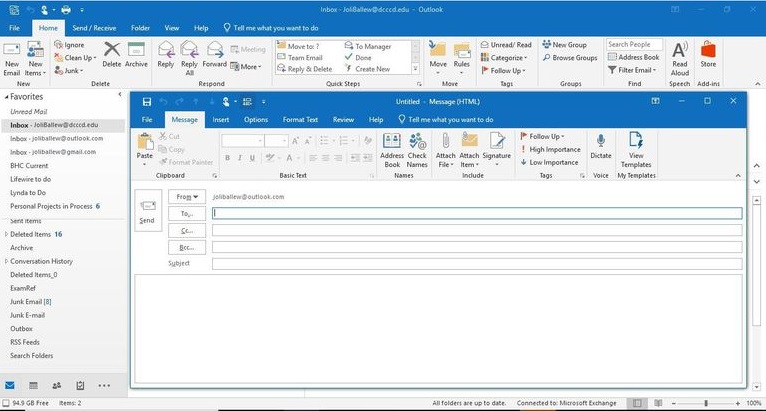Adjust the zoom slider in the status bar
Screen dimensions: 766x411
[705, 403]
